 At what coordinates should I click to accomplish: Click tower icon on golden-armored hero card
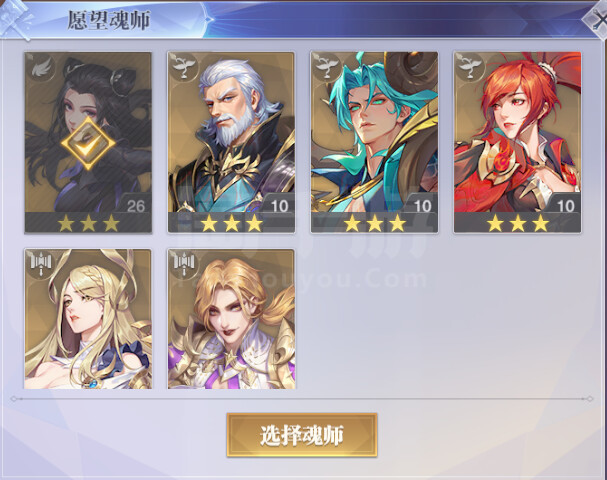click(183, 264)
